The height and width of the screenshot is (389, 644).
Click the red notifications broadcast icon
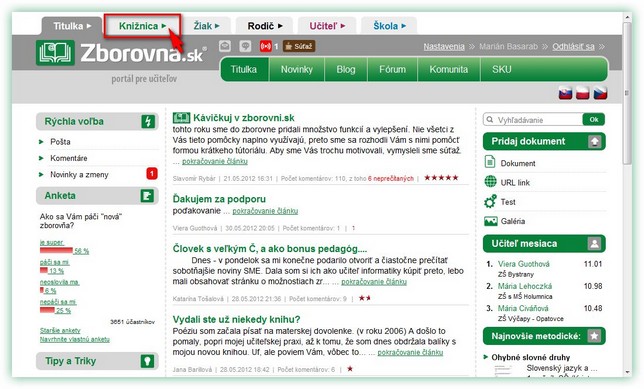[266, 46]
